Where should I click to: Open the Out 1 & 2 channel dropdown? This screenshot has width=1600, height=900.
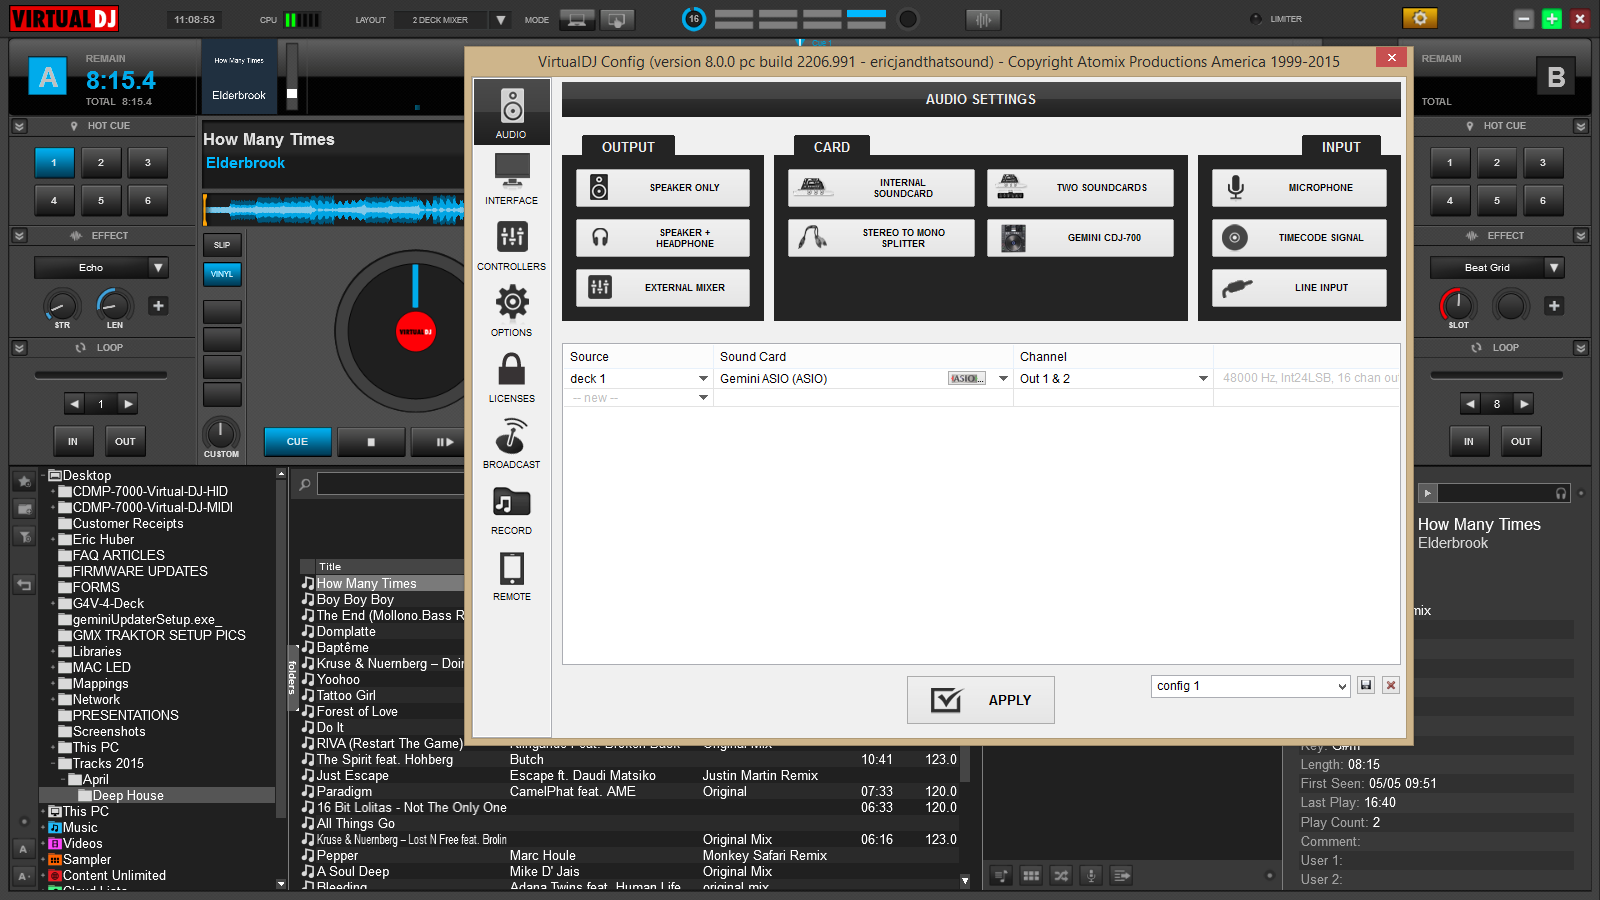(1203, 379)
